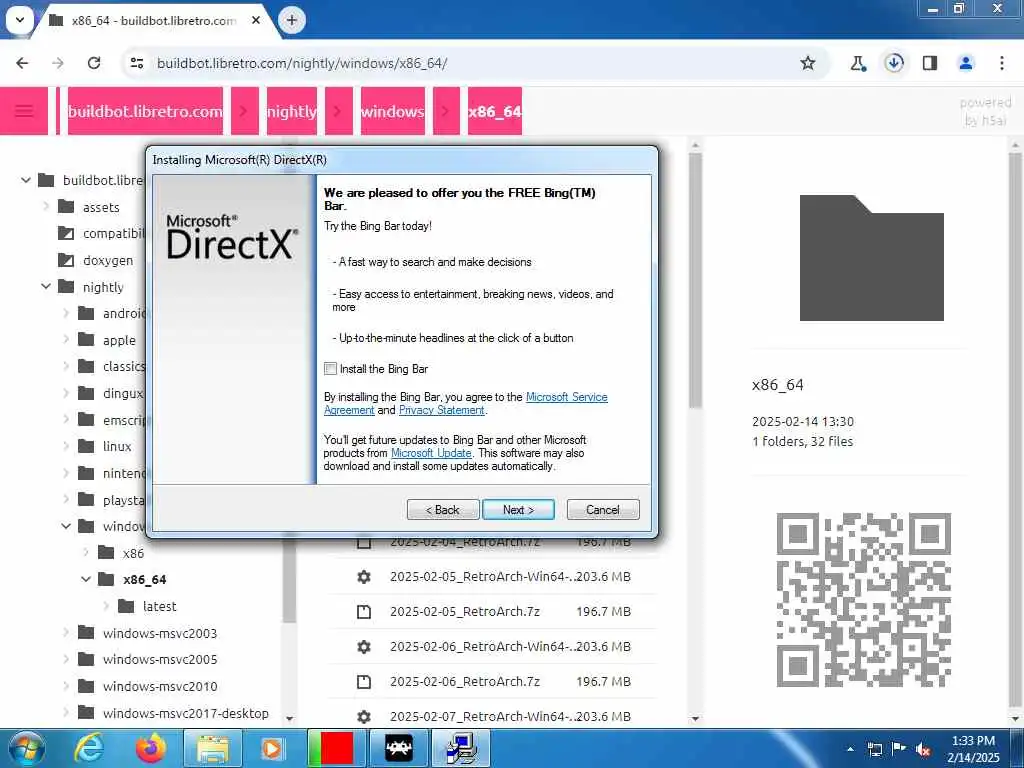Switch to the DirectX installer taskbar icon
1024x768 pixels.
(x=461, y=748)
